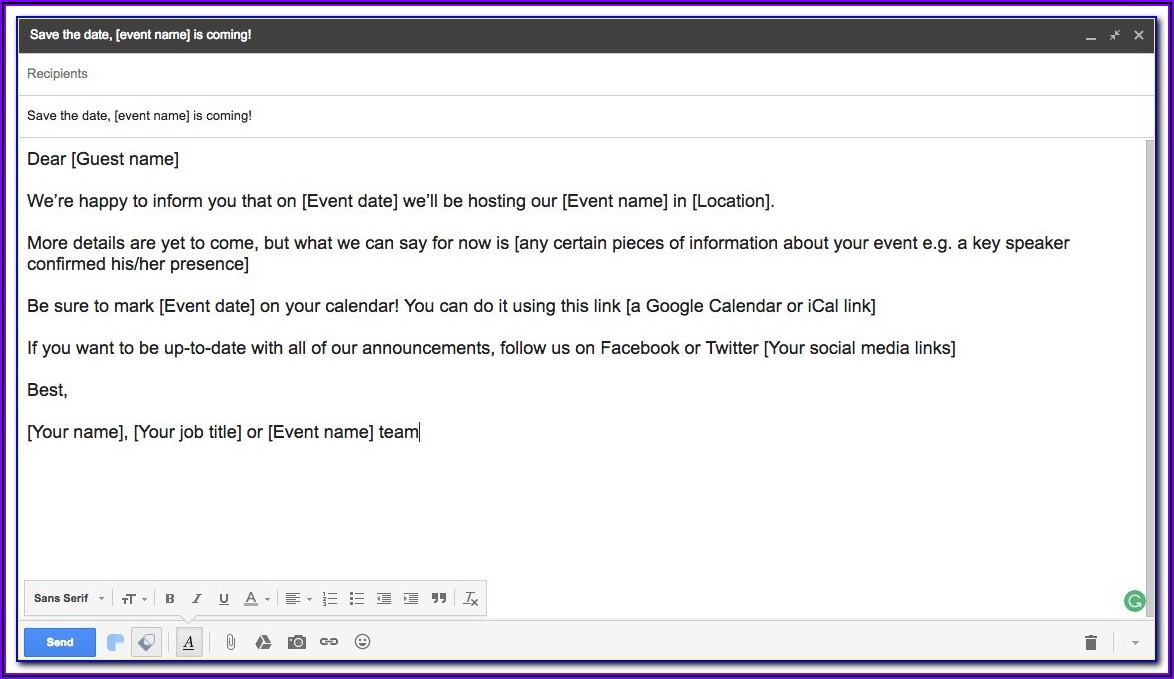
Task: Attach a file with the paperclip icon
Action: 230,642
